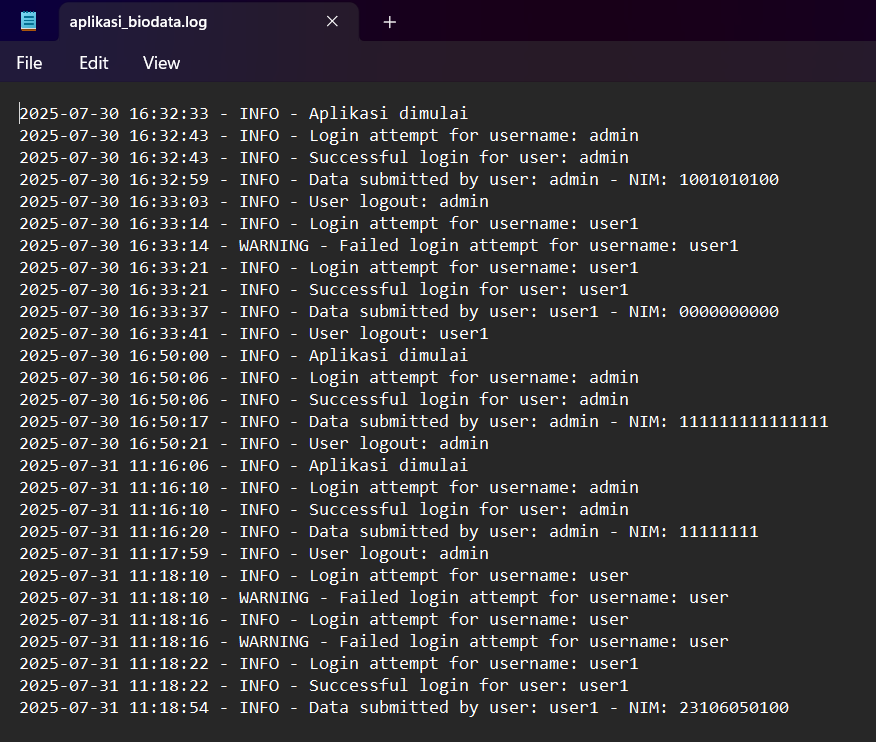876x742 pixels.
Task: Click WARNING in the first 11:18:10 failed login
Action: pos(273,598)
